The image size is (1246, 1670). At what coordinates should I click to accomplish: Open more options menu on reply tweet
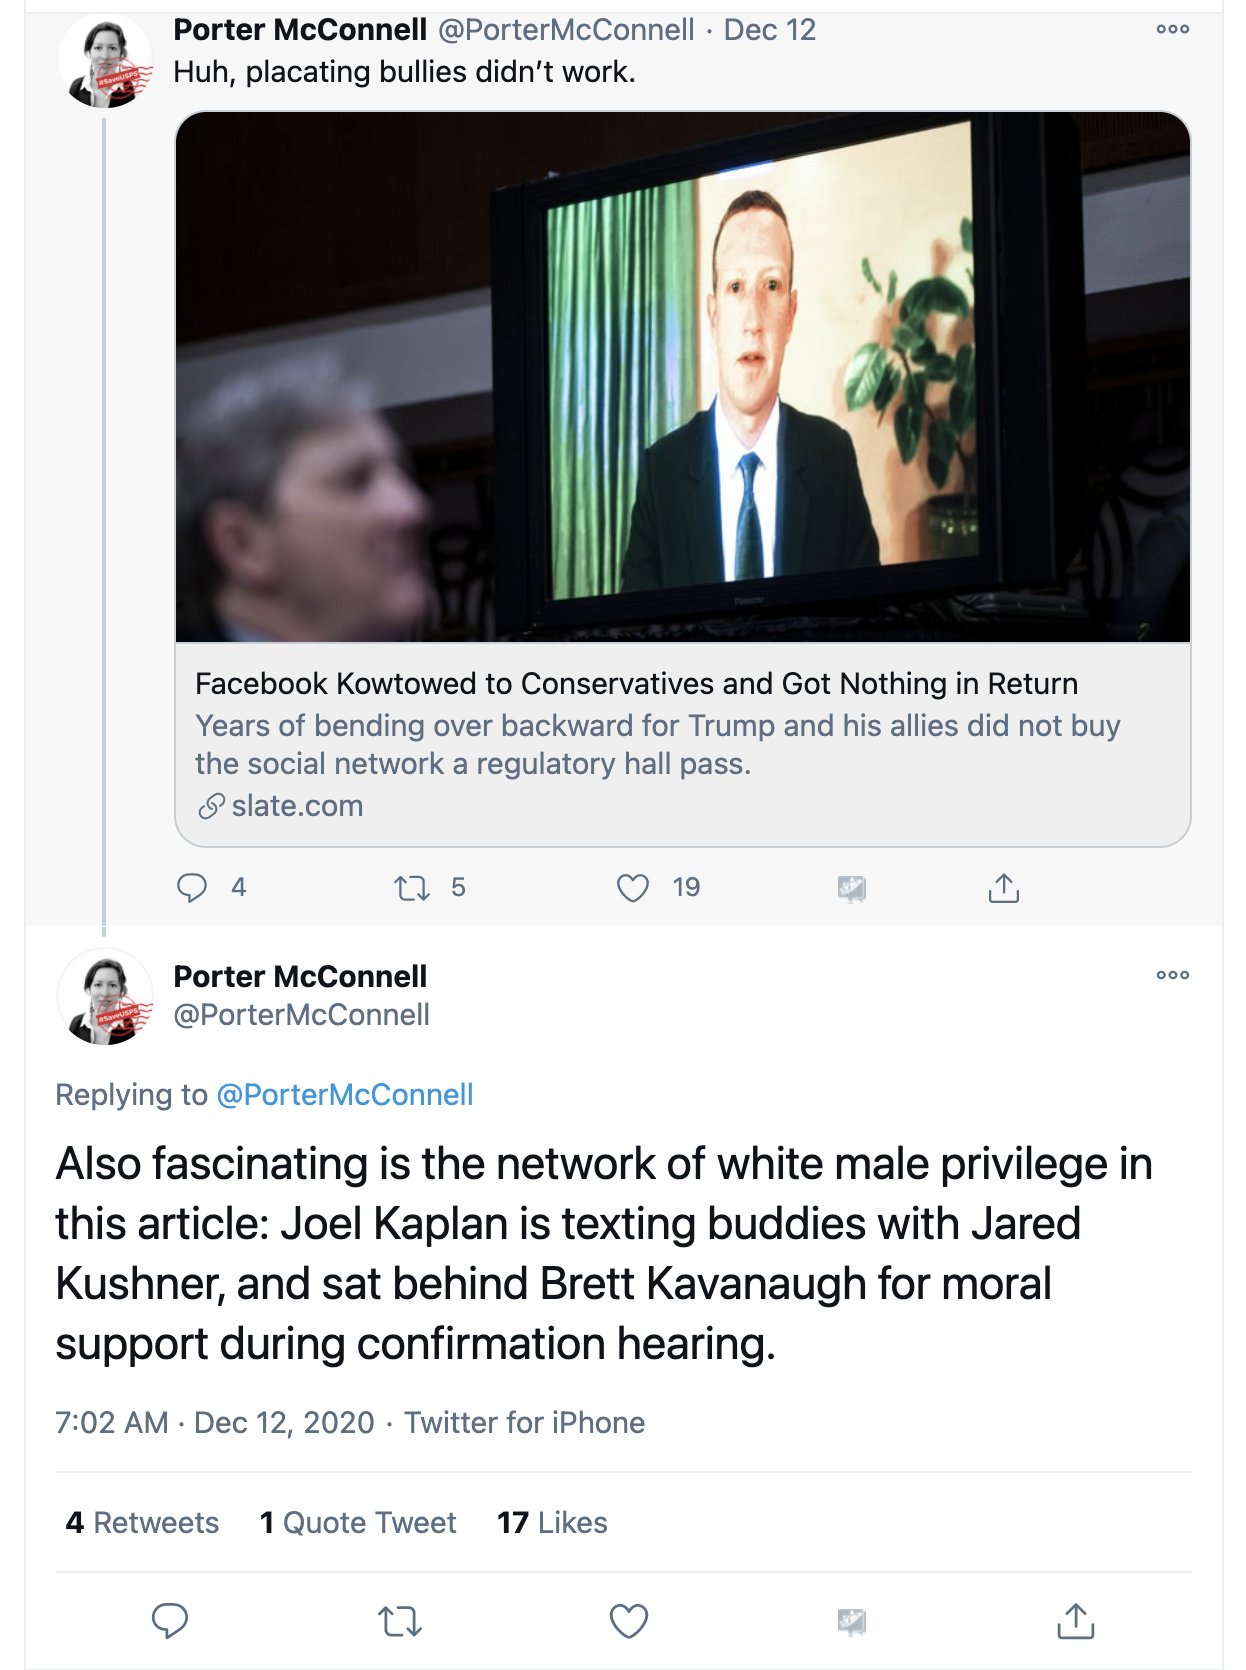(1172, 975)
